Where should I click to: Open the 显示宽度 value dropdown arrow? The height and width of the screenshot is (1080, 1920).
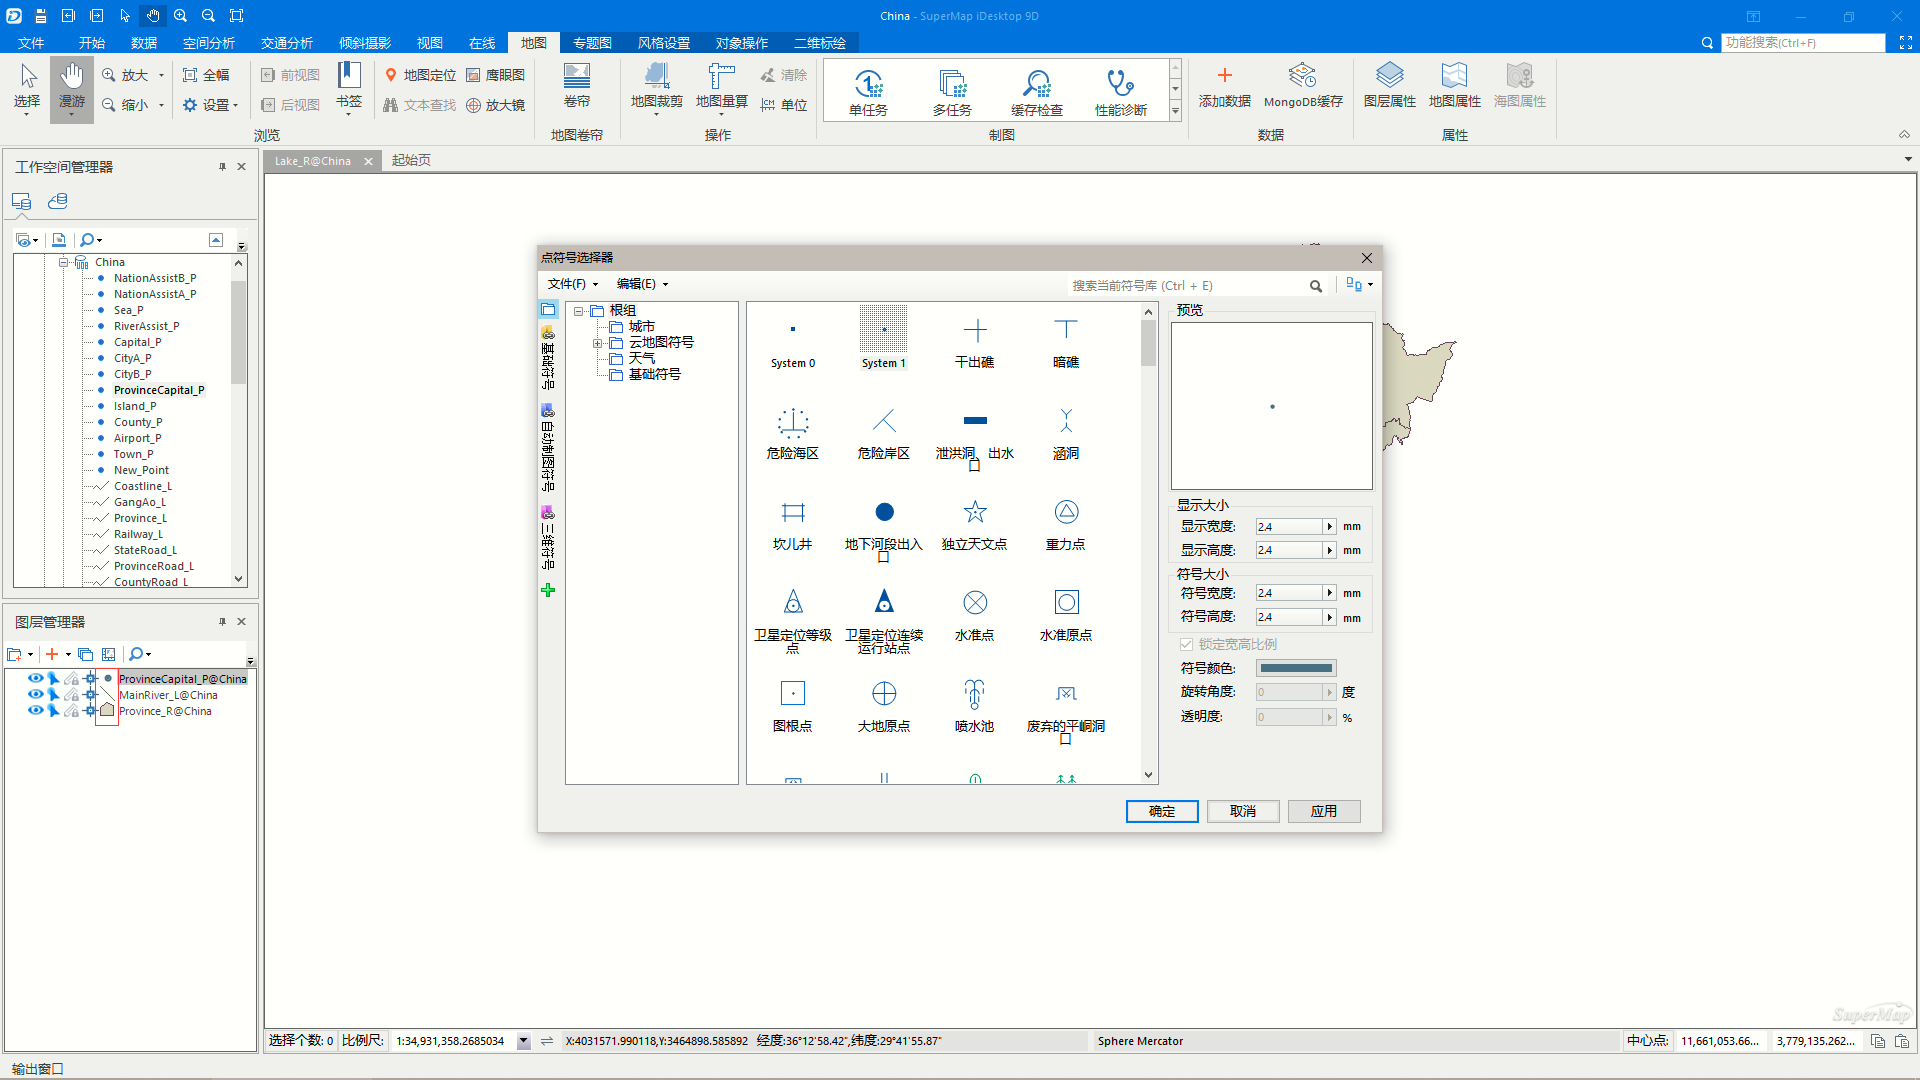click(1329, 527)
